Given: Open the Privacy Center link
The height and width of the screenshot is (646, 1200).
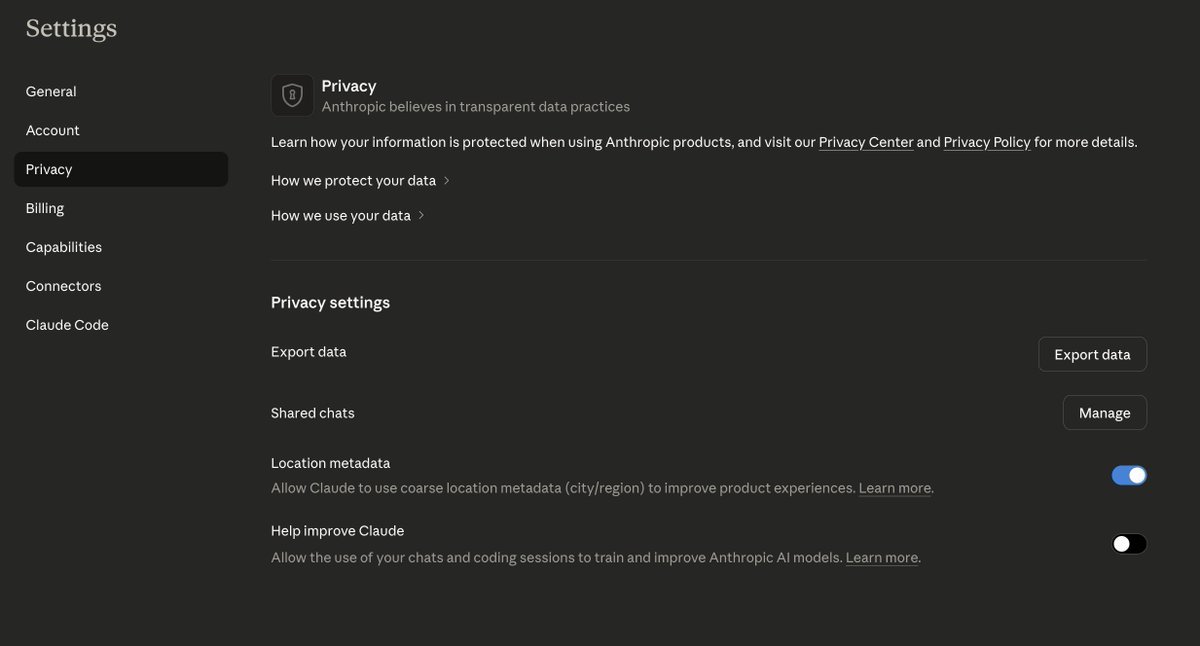Looking at the screenshot, I should pos(866,142).
